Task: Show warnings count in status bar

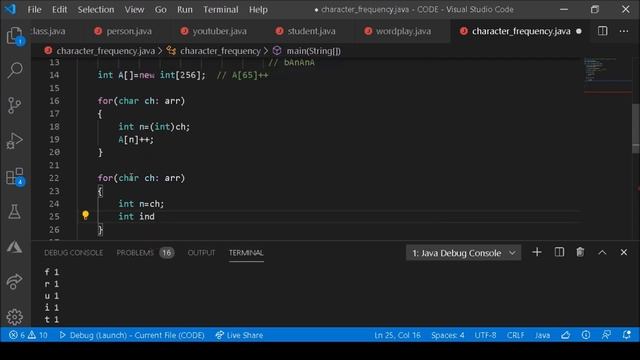Action: (38, 335)
